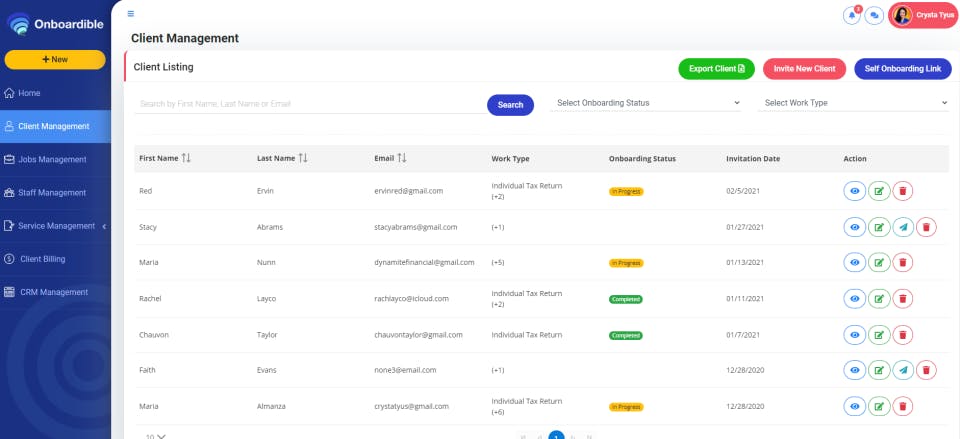The image size is (960, 439).
Task: Sort table by Last Name
Action: point(302,159)
